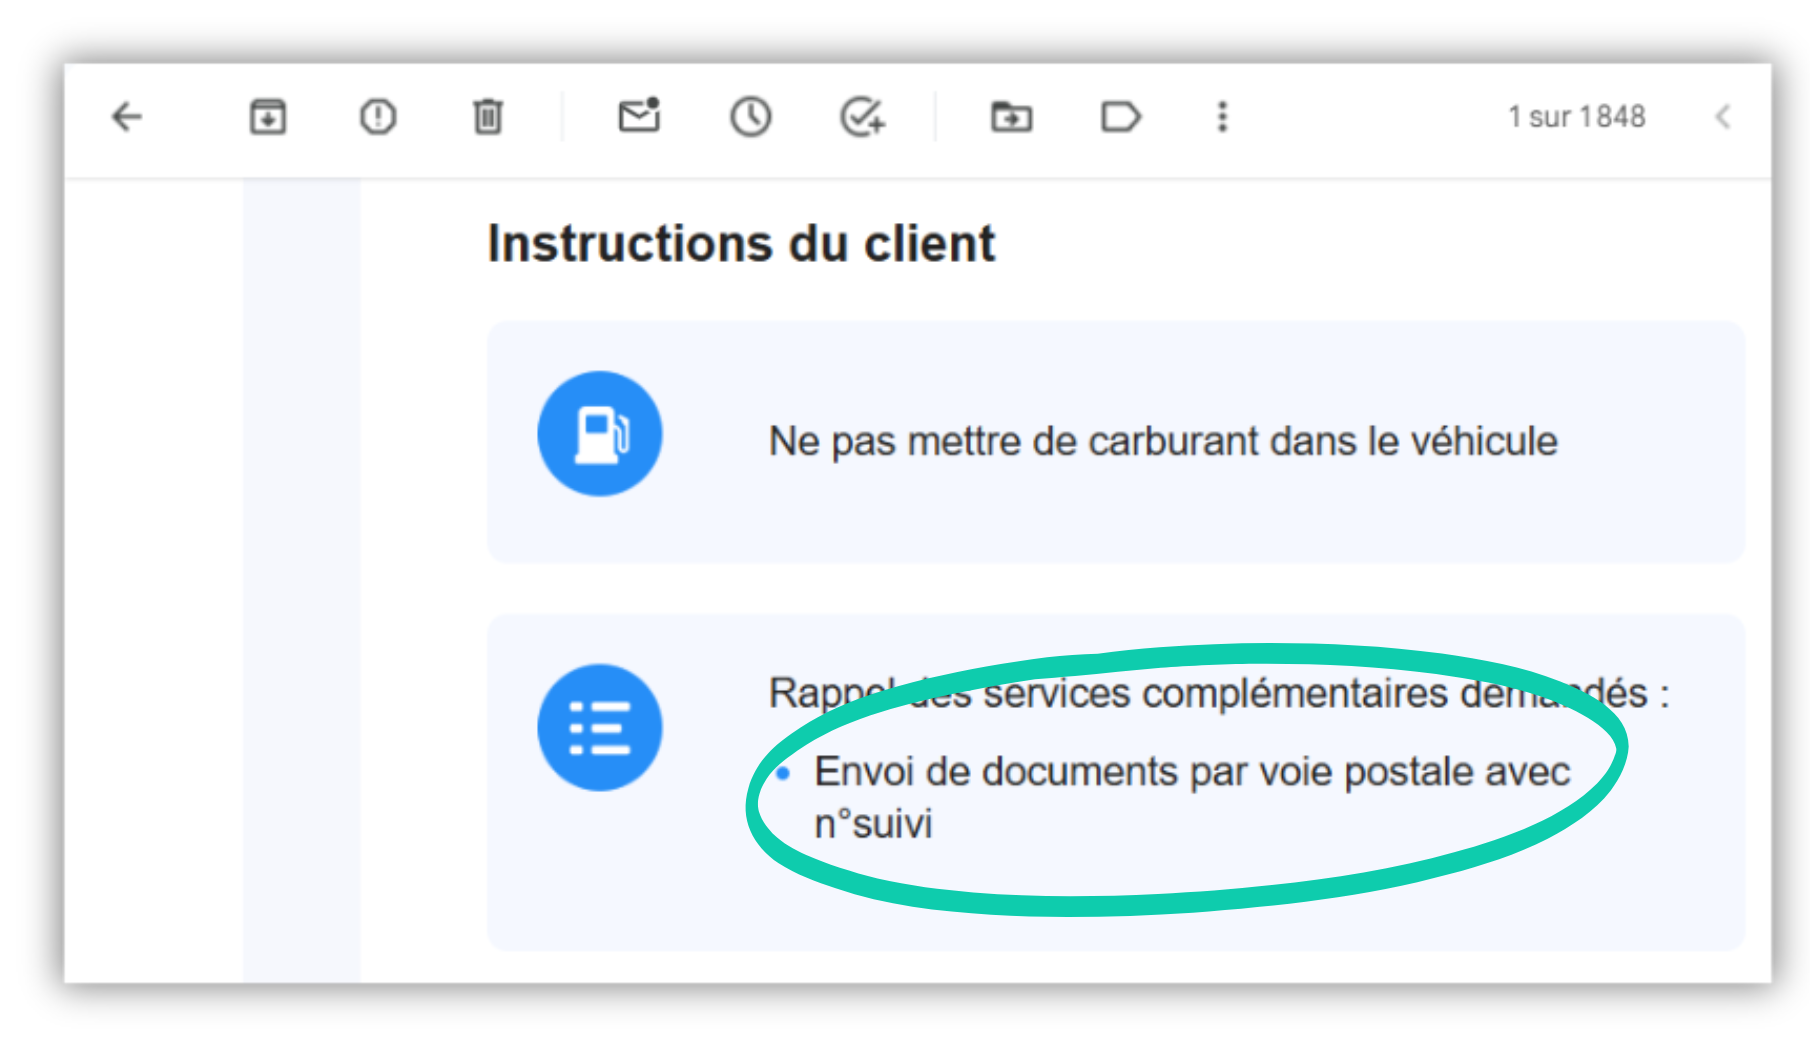Click 'Ne pas mettre de carburant dans le véhicule'
1810x1055 pixels.
click(x=1163, y=441)
